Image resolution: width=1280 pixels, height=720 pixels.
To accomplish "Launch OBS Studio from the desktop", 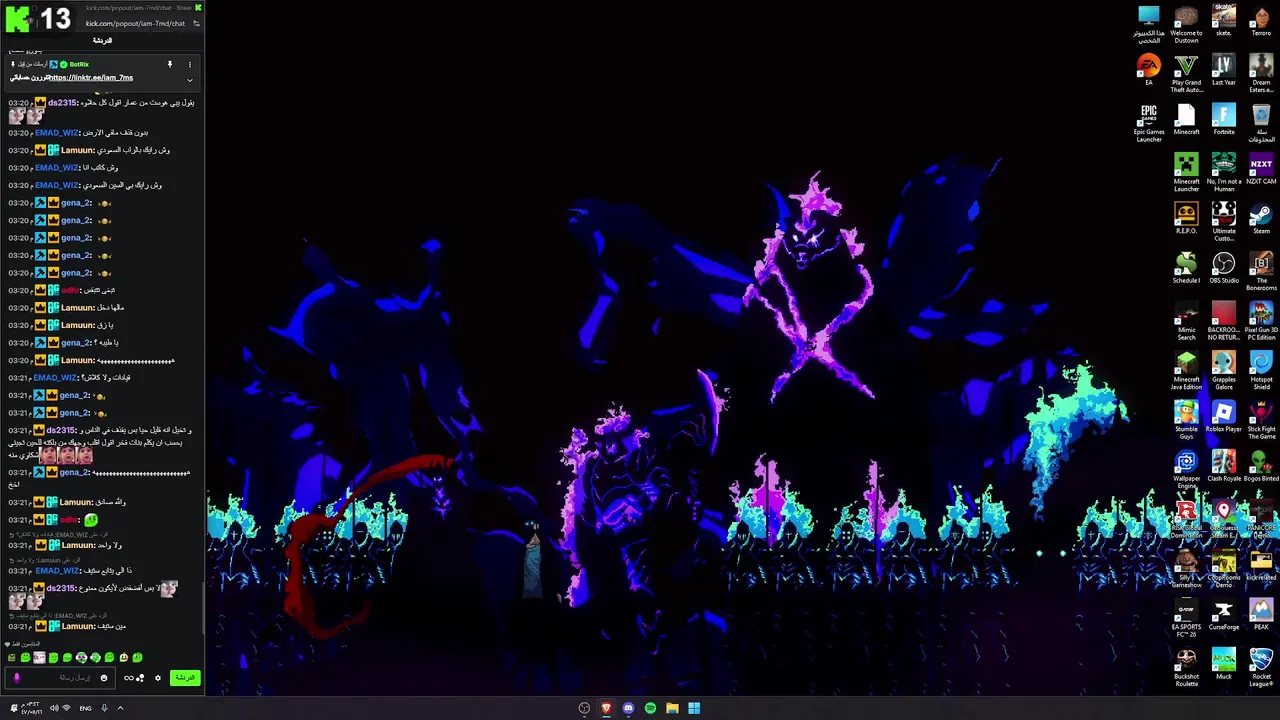I will click(x=1224, y=267).
